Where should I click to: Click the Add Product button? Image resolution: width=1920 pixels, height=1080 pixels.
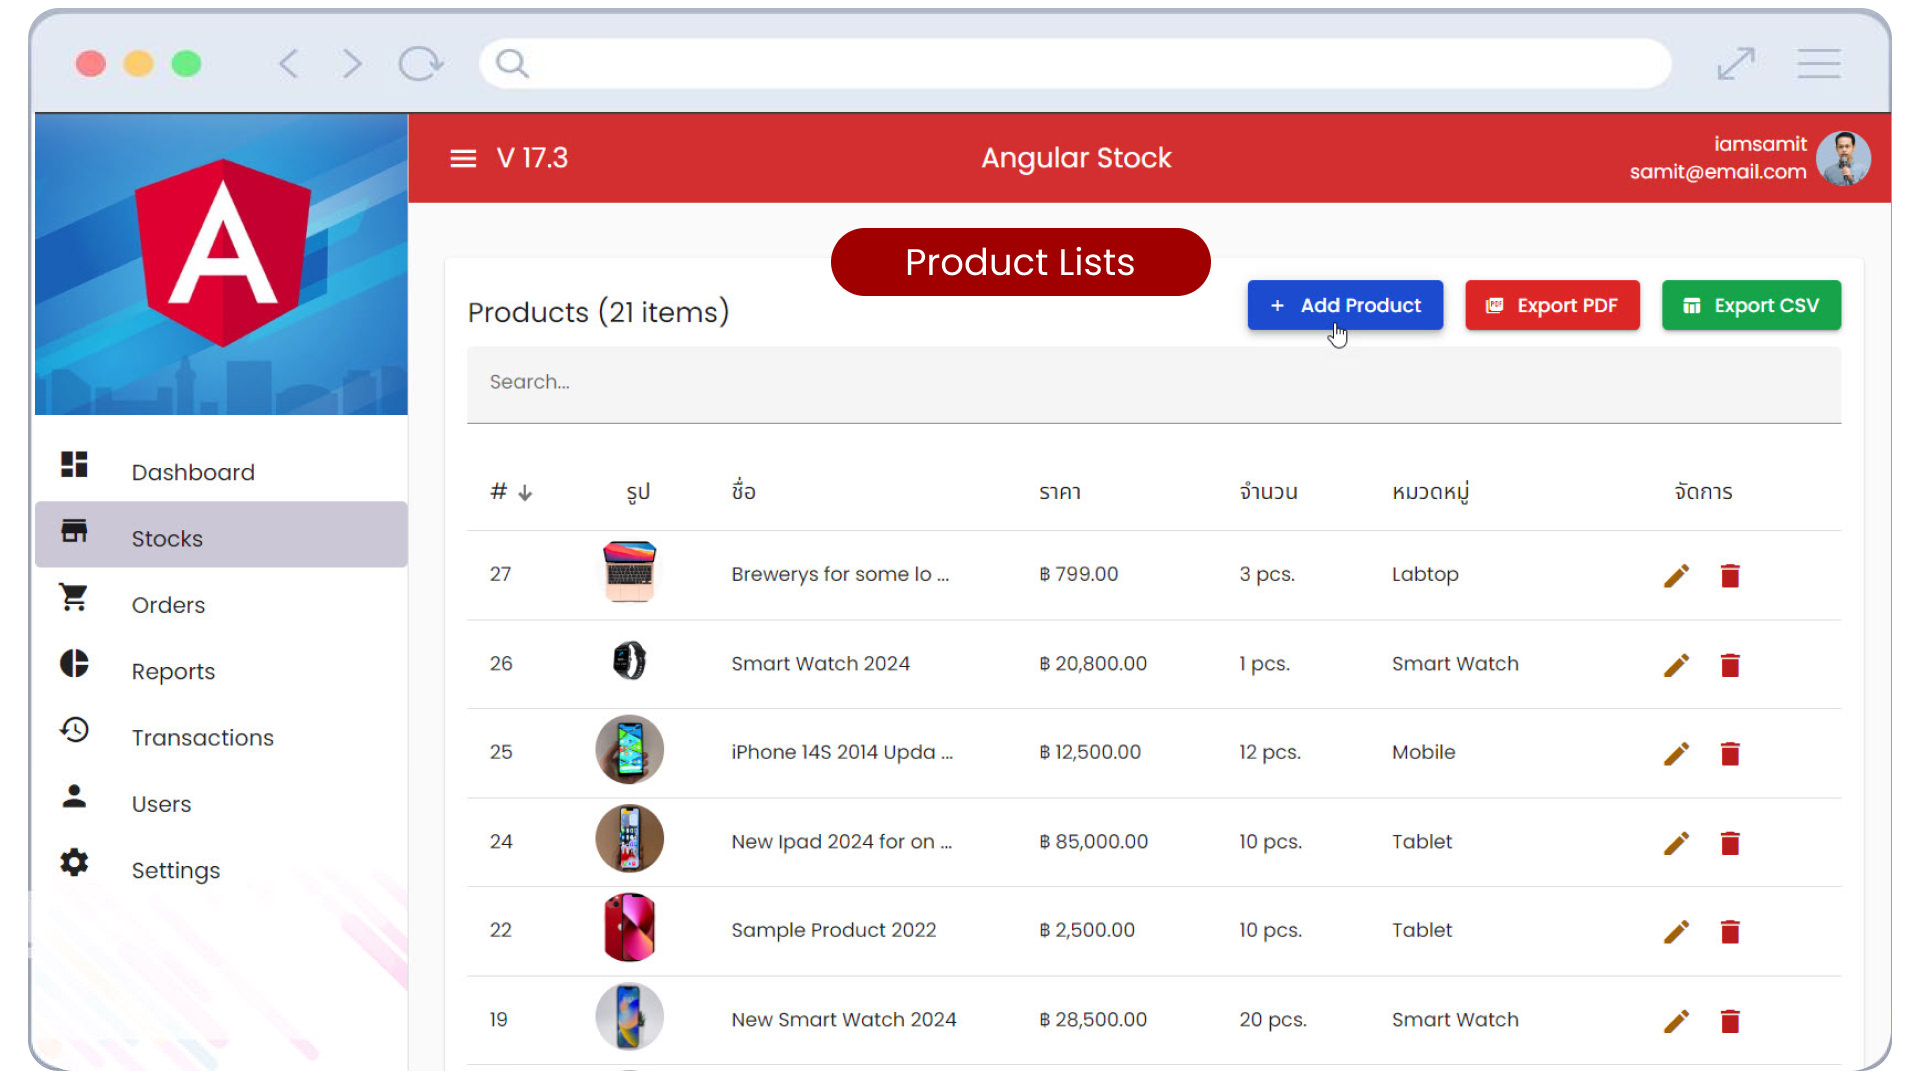click(x=1345, y=305)
